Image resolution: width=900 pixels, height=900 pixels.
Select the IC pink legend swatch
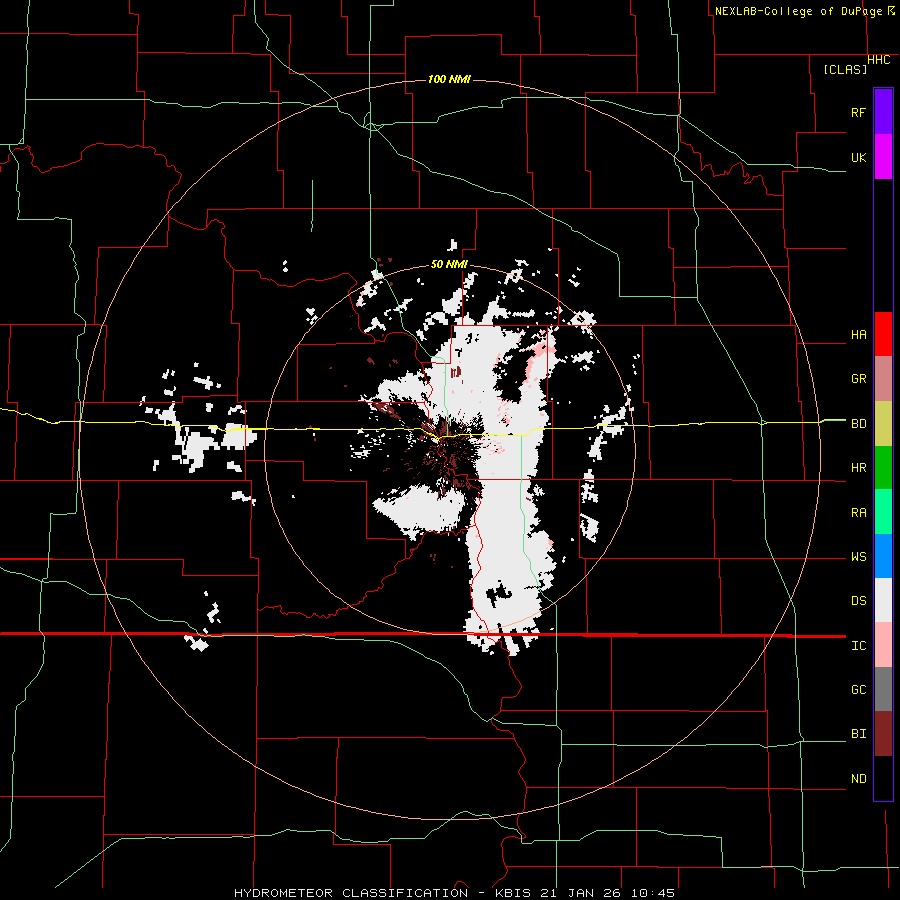coord(883,645)
